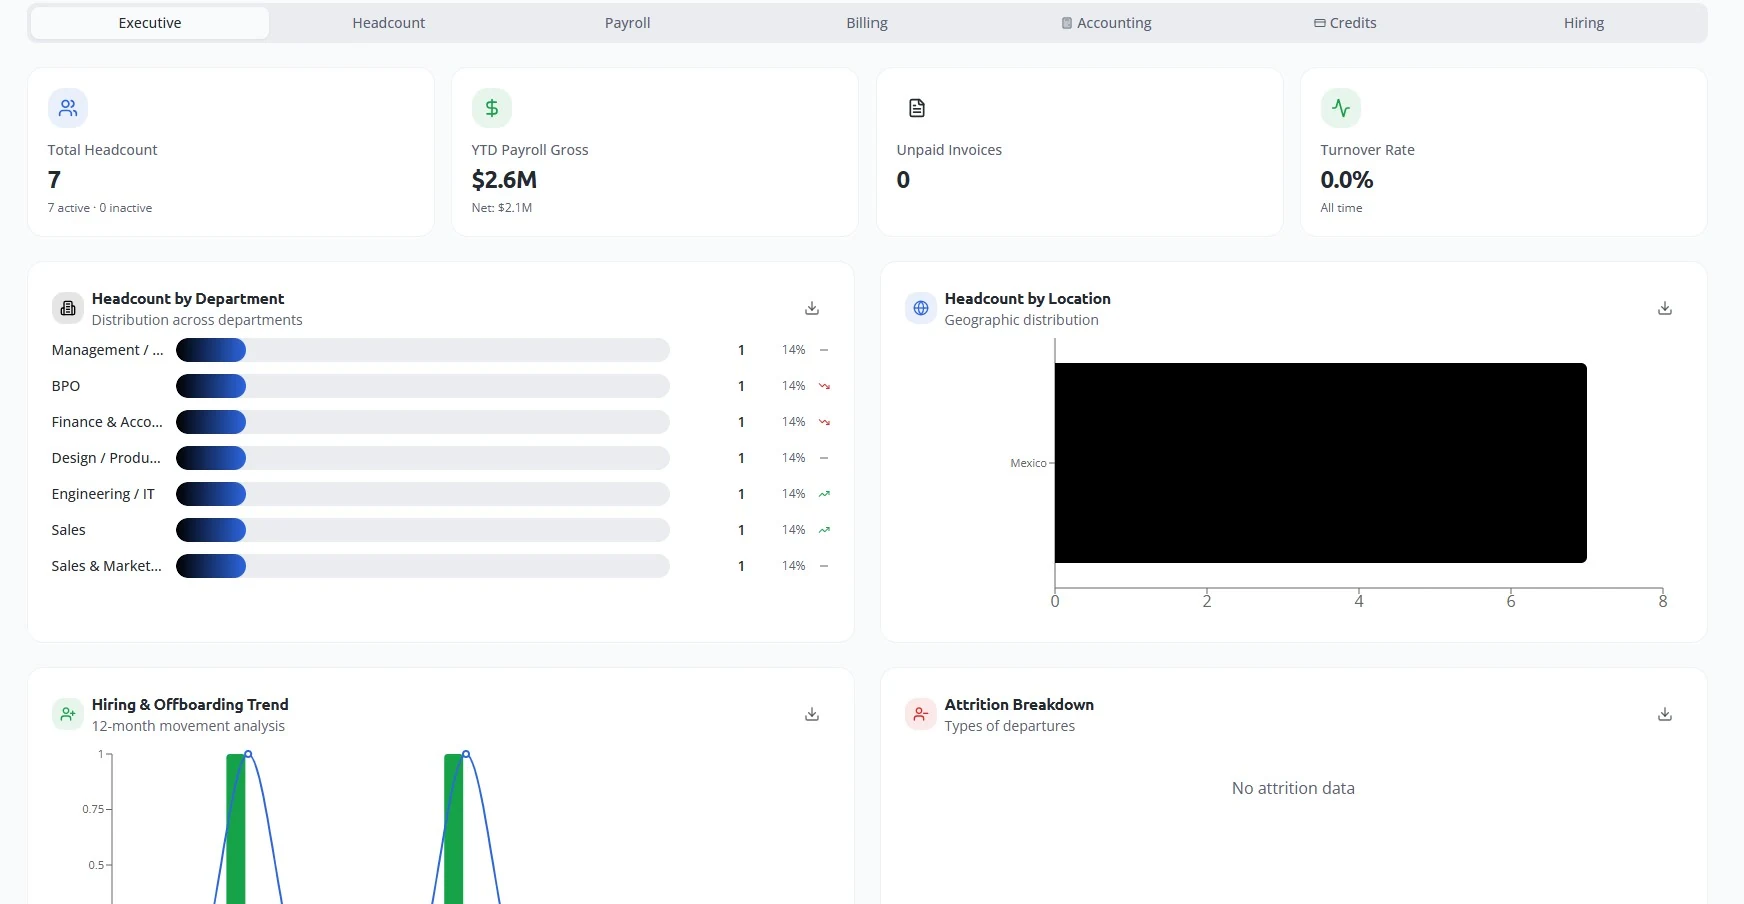Click the 'Sales & Market...' department label
1744x904 pixels.
(x=107, y=566)
